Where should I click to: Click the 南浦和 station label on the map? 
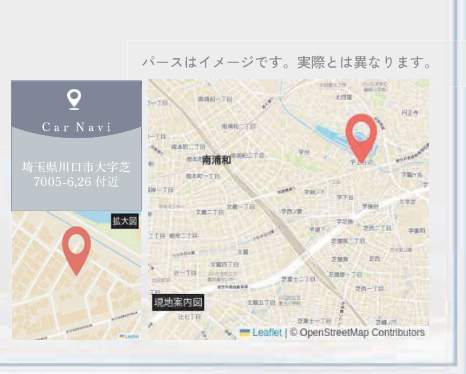tap(217, 160)
